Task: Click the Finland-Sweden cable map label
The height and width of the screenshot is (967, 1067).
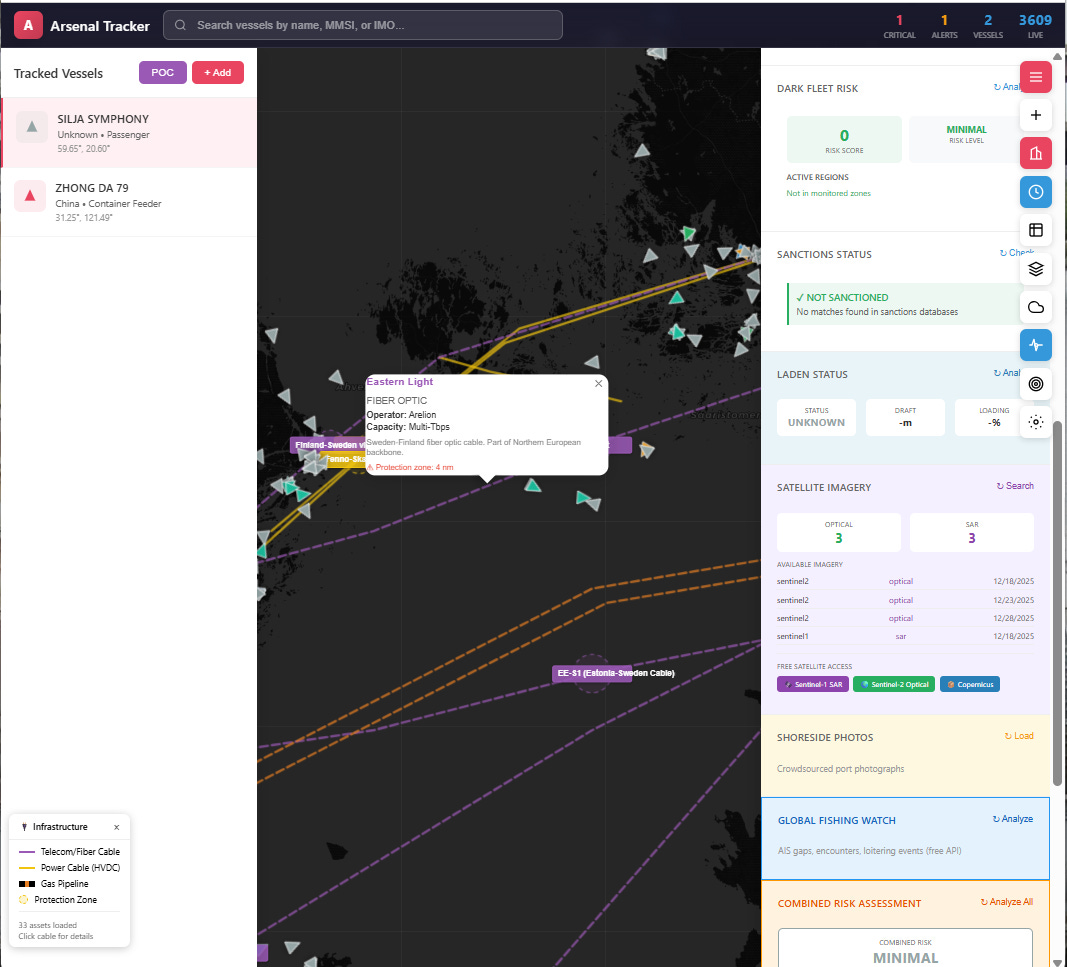Action: (328, 445)
